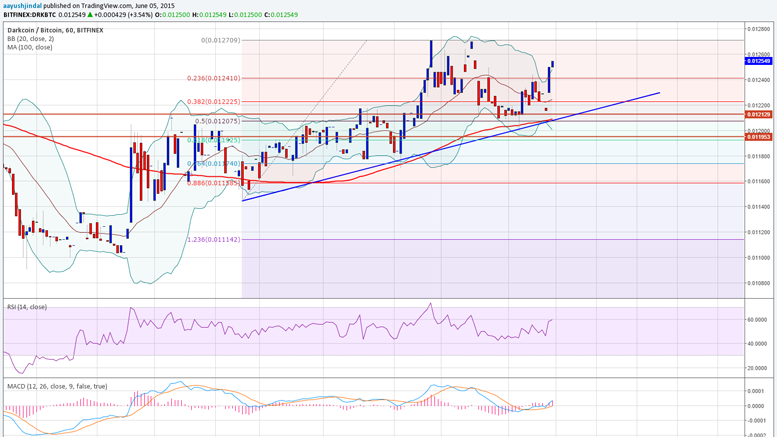Select the BB (20, close, 2) indicator label
The width and height of the screenshot is (777, 437).
(30, 39)
